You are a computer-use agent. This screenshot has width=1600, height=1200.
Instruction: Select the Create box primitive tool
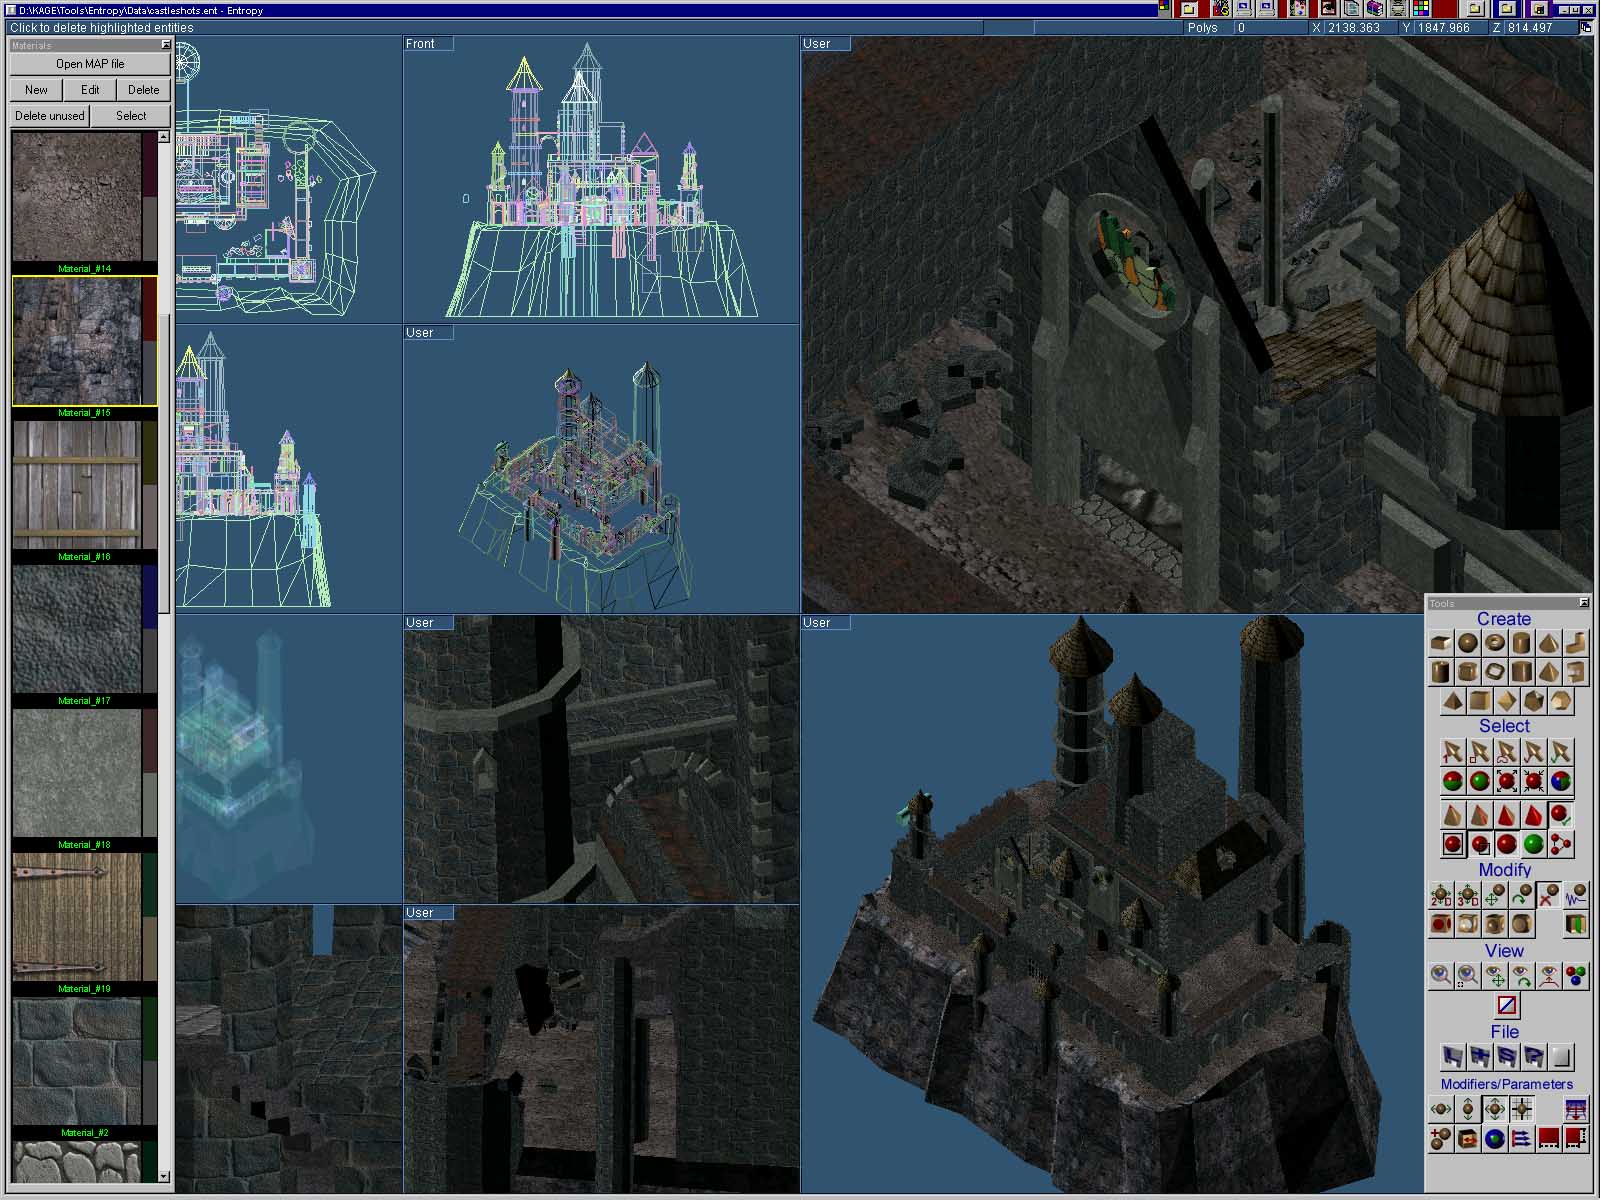point(1441,643)
